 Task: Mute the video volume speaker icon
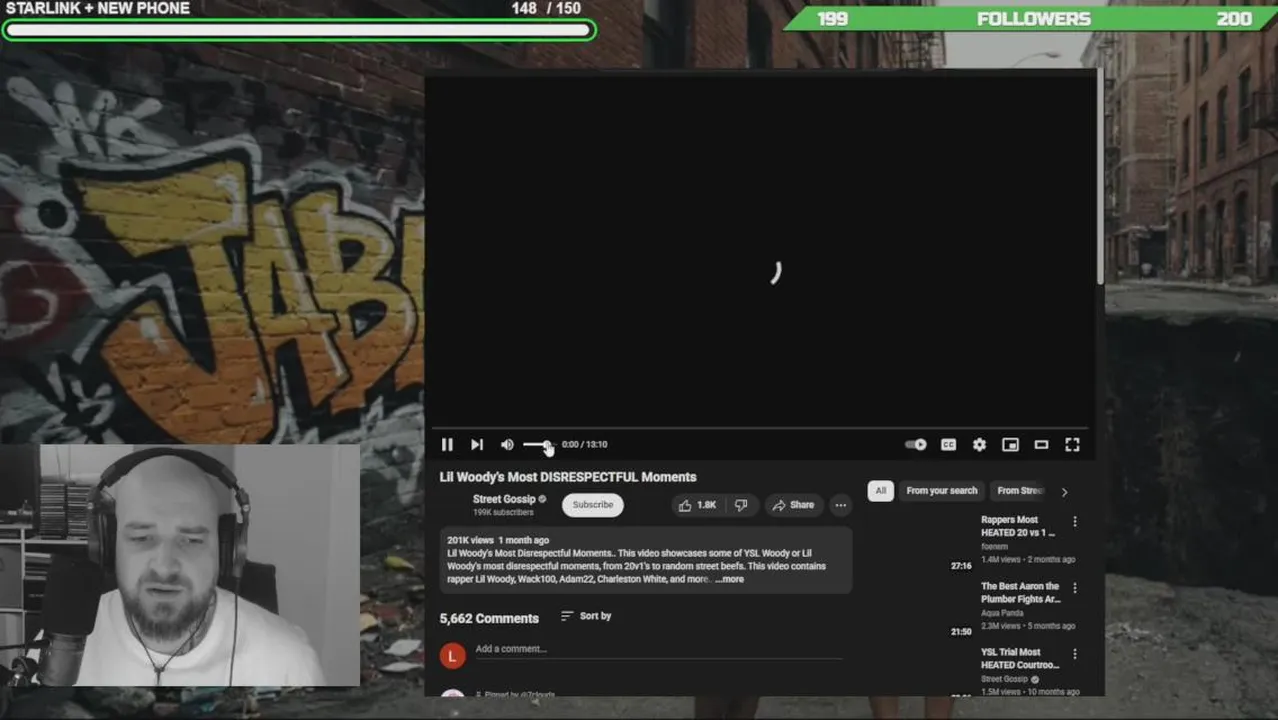pyautogui.click(x=507, y=445)
